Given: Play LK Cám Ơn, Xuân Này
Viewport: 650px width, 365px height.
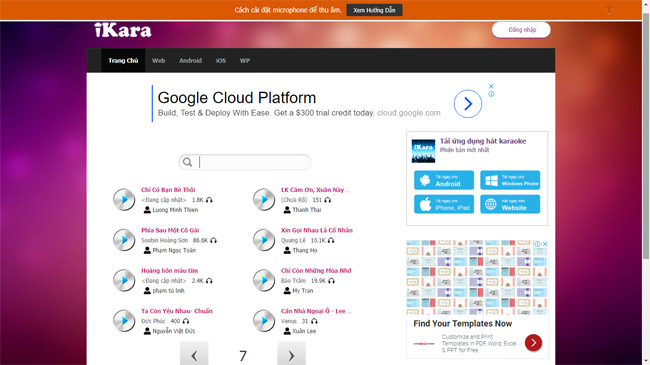Looking at the screenshot, I should coord(264,200).
